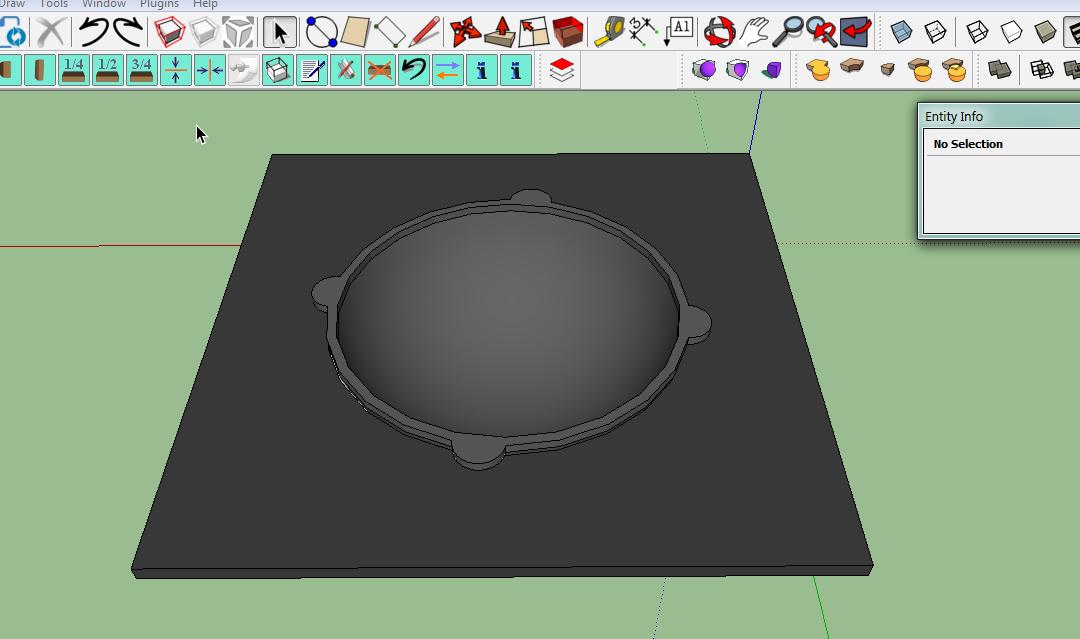Toggle Back Edges display style
This screenshot has width=1080, height=639.
point(935,33)
